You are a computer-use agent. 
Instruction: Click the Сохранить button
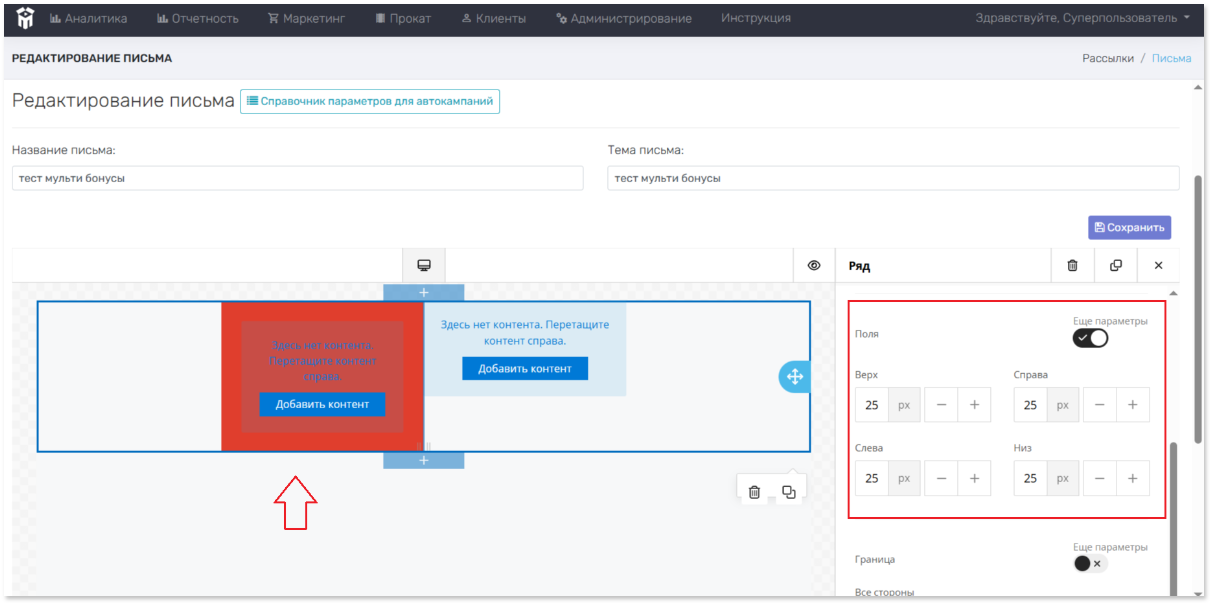(x=1130, y=227)
